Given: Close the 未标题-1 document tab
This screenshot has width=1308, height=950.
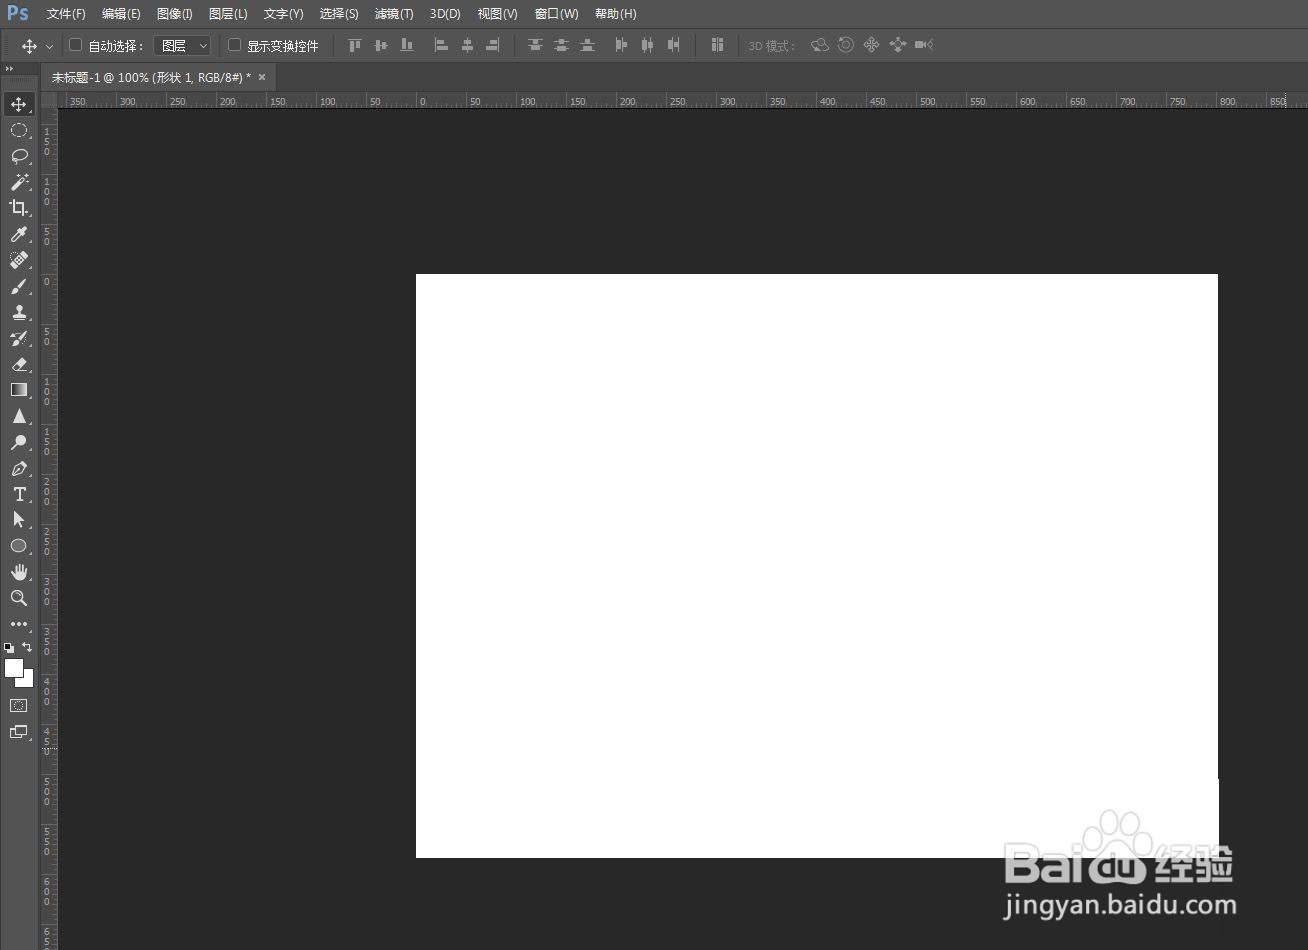Looking at the screenshot, I should [x=262, y=77].
